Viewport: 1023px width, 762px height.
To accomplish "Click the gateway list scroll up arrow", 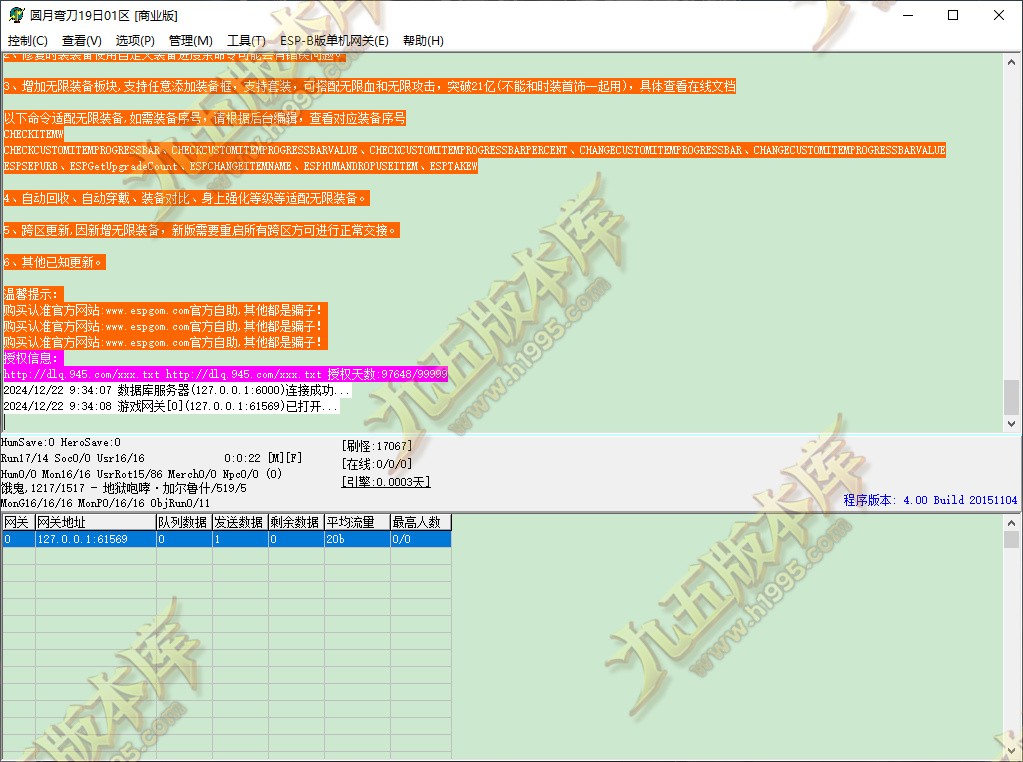I will tap(1011, 523).
